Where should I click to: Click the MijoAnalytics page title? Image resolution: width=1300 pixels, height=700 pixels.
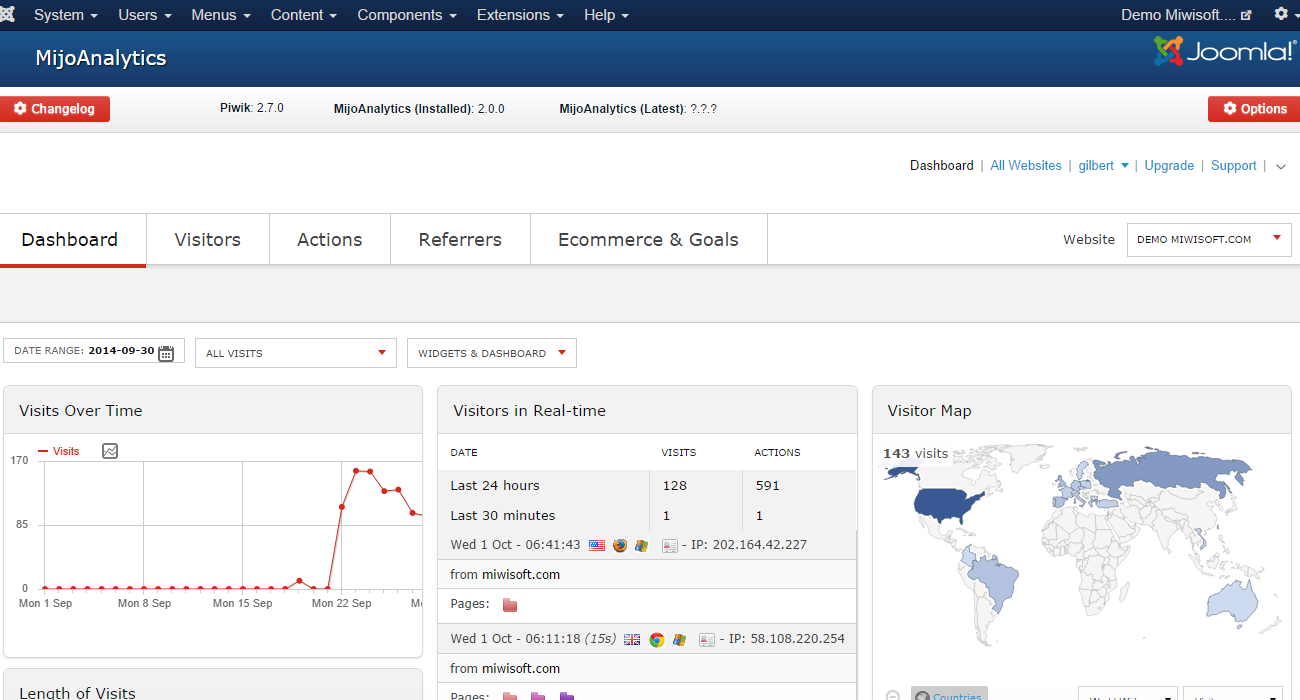tap(101, 58)
